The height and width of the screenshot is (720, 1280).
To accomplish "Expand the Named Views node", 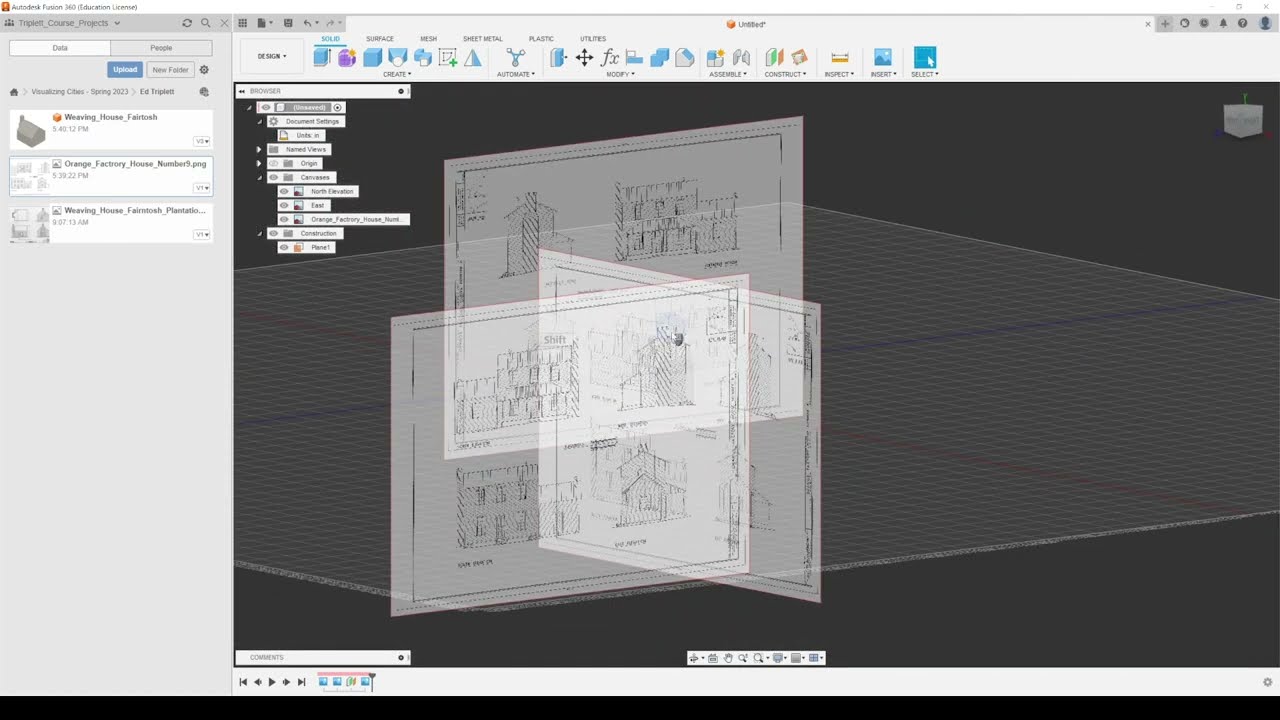I will [x=259, y=149].
